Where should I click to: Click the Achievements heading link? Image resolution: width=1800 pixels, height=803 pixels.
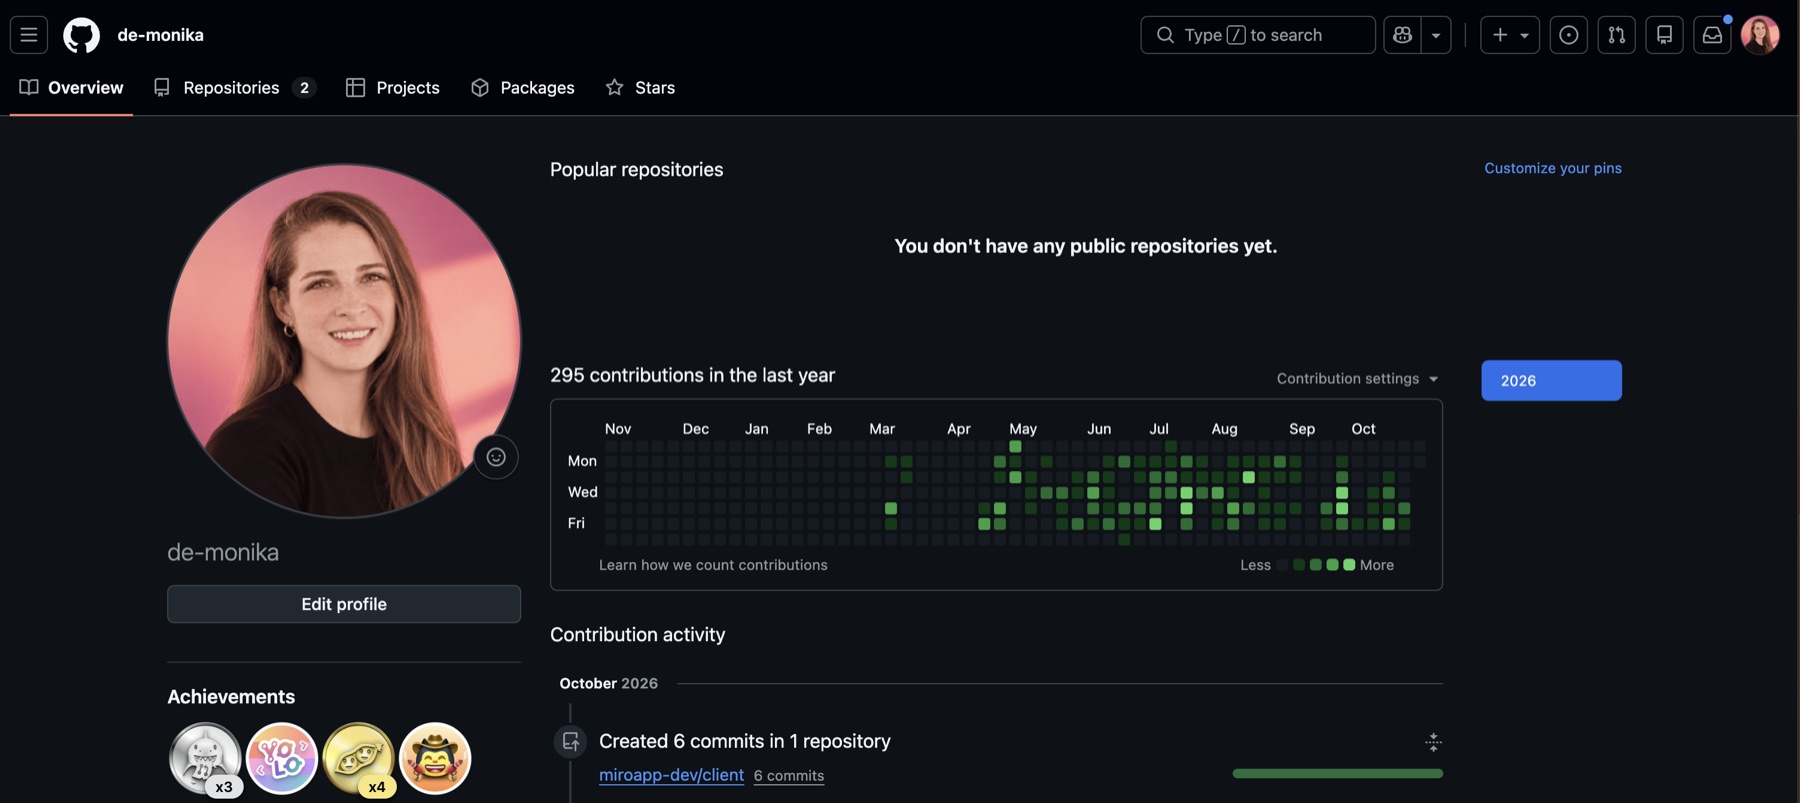point(231,697)
